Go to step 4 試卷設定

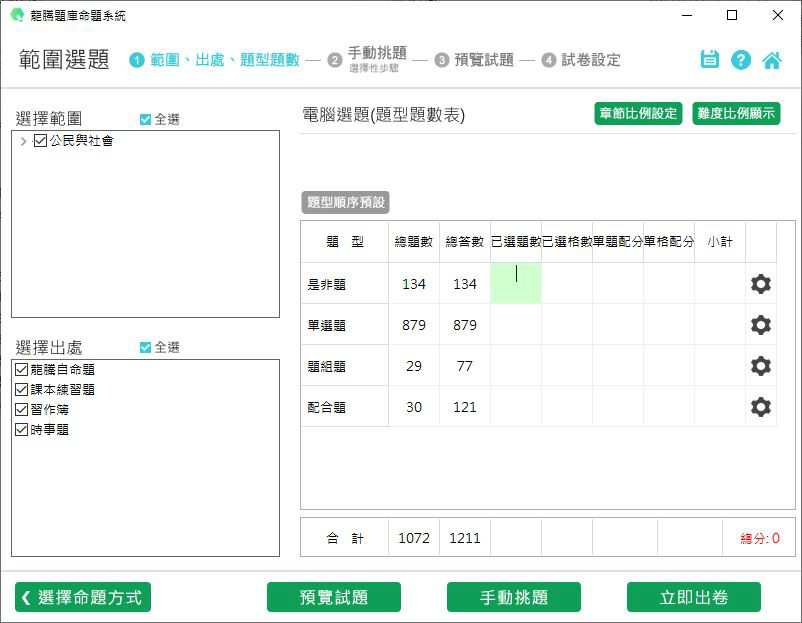[x=581, y=60]
